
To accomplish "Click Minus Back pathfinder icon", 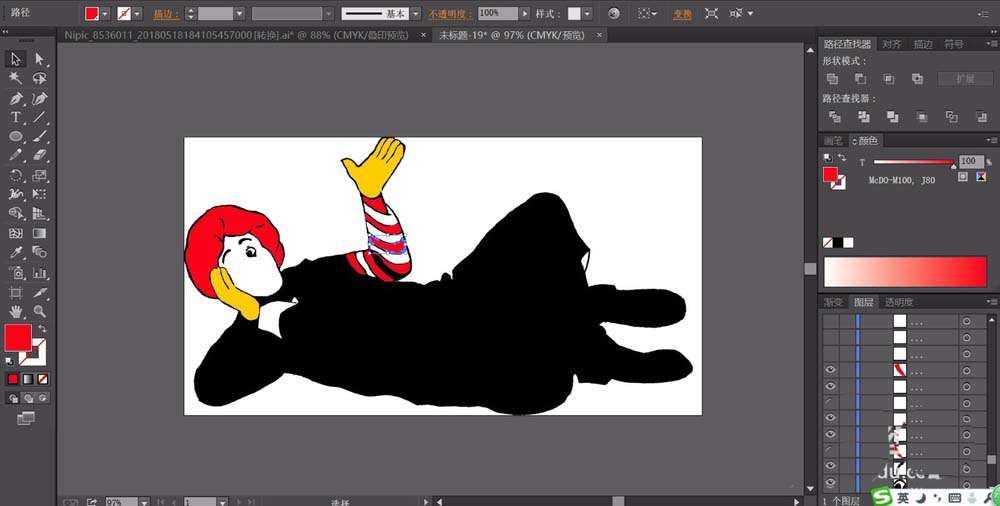I will [x=982, y=117].
